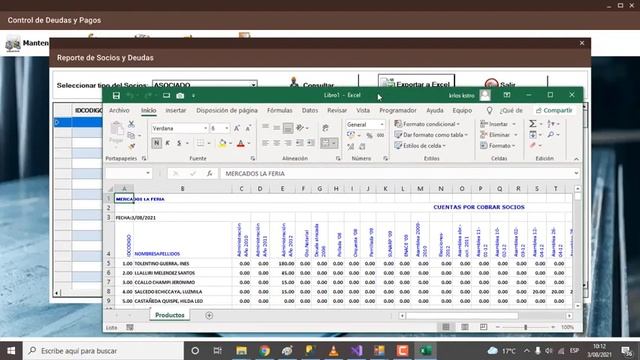
Task: Select the Productos sheet tab
Action: pyautogui.click(x=170, y=315)
